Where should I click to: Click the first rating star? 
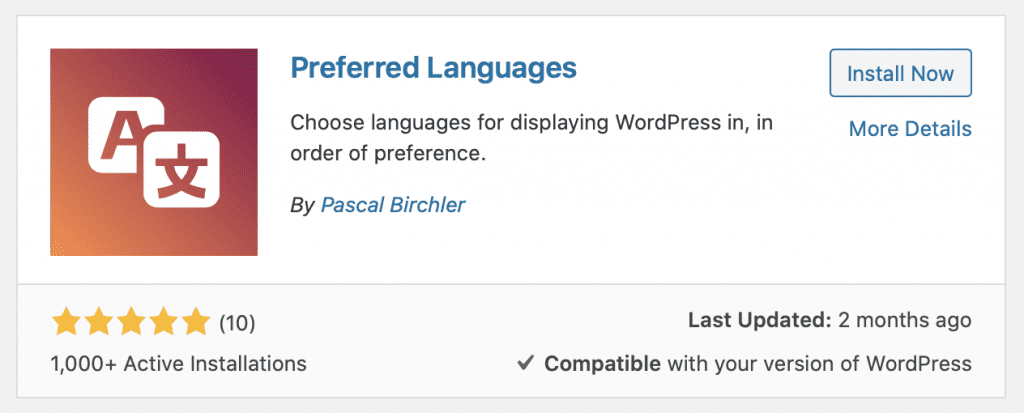click(66, 322)
